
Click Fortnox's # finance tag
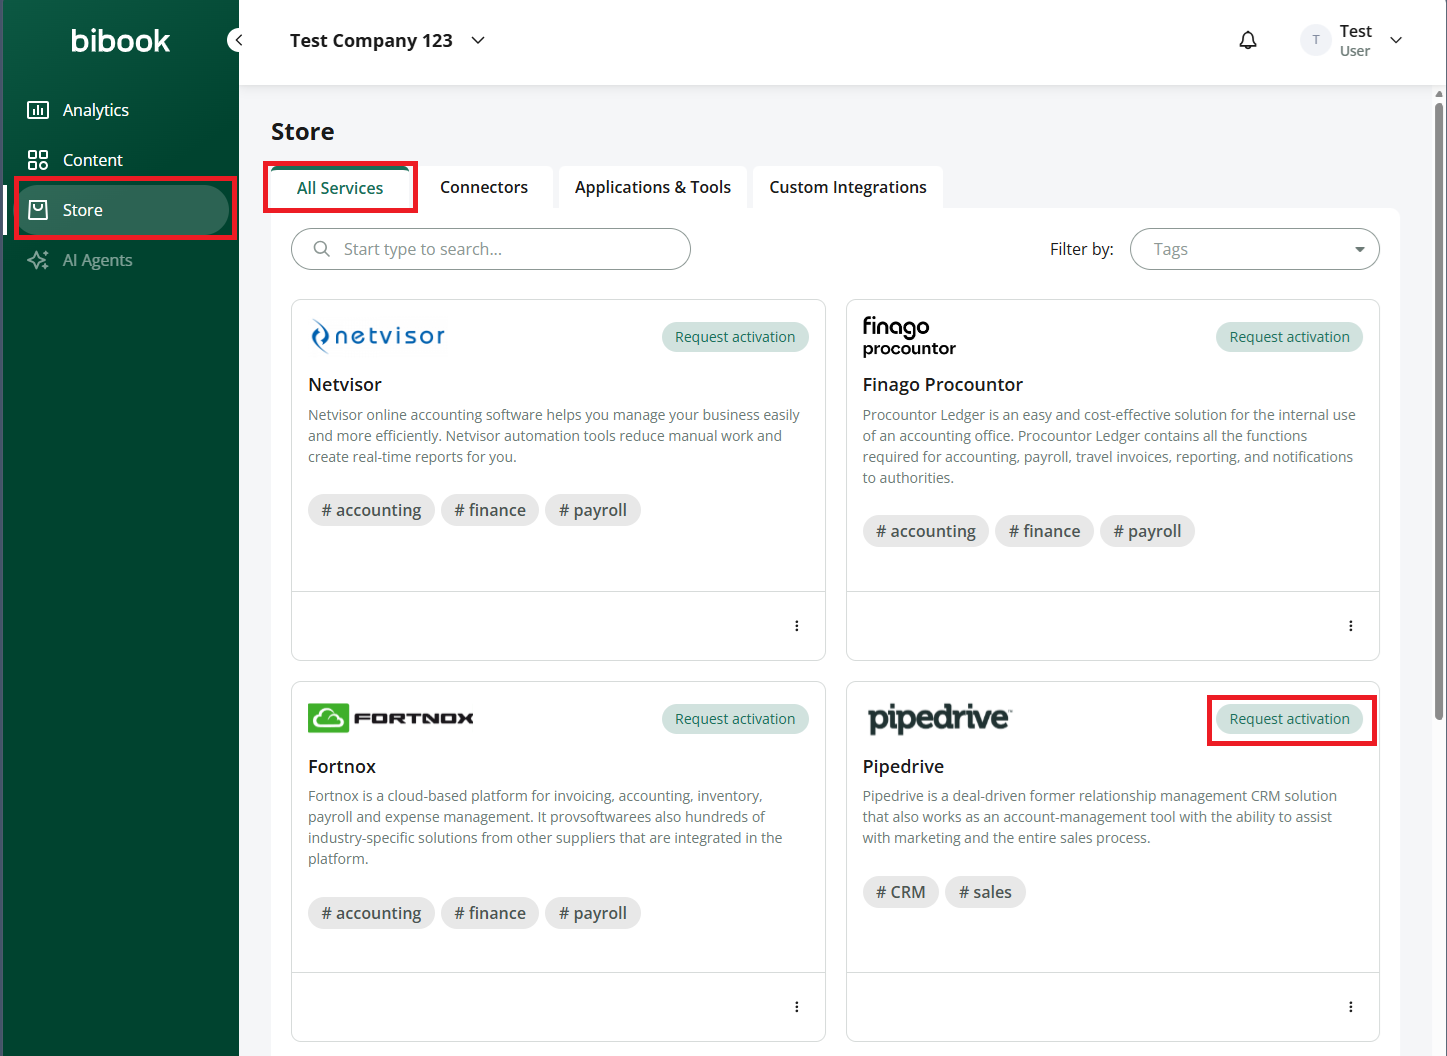point(490,913)
